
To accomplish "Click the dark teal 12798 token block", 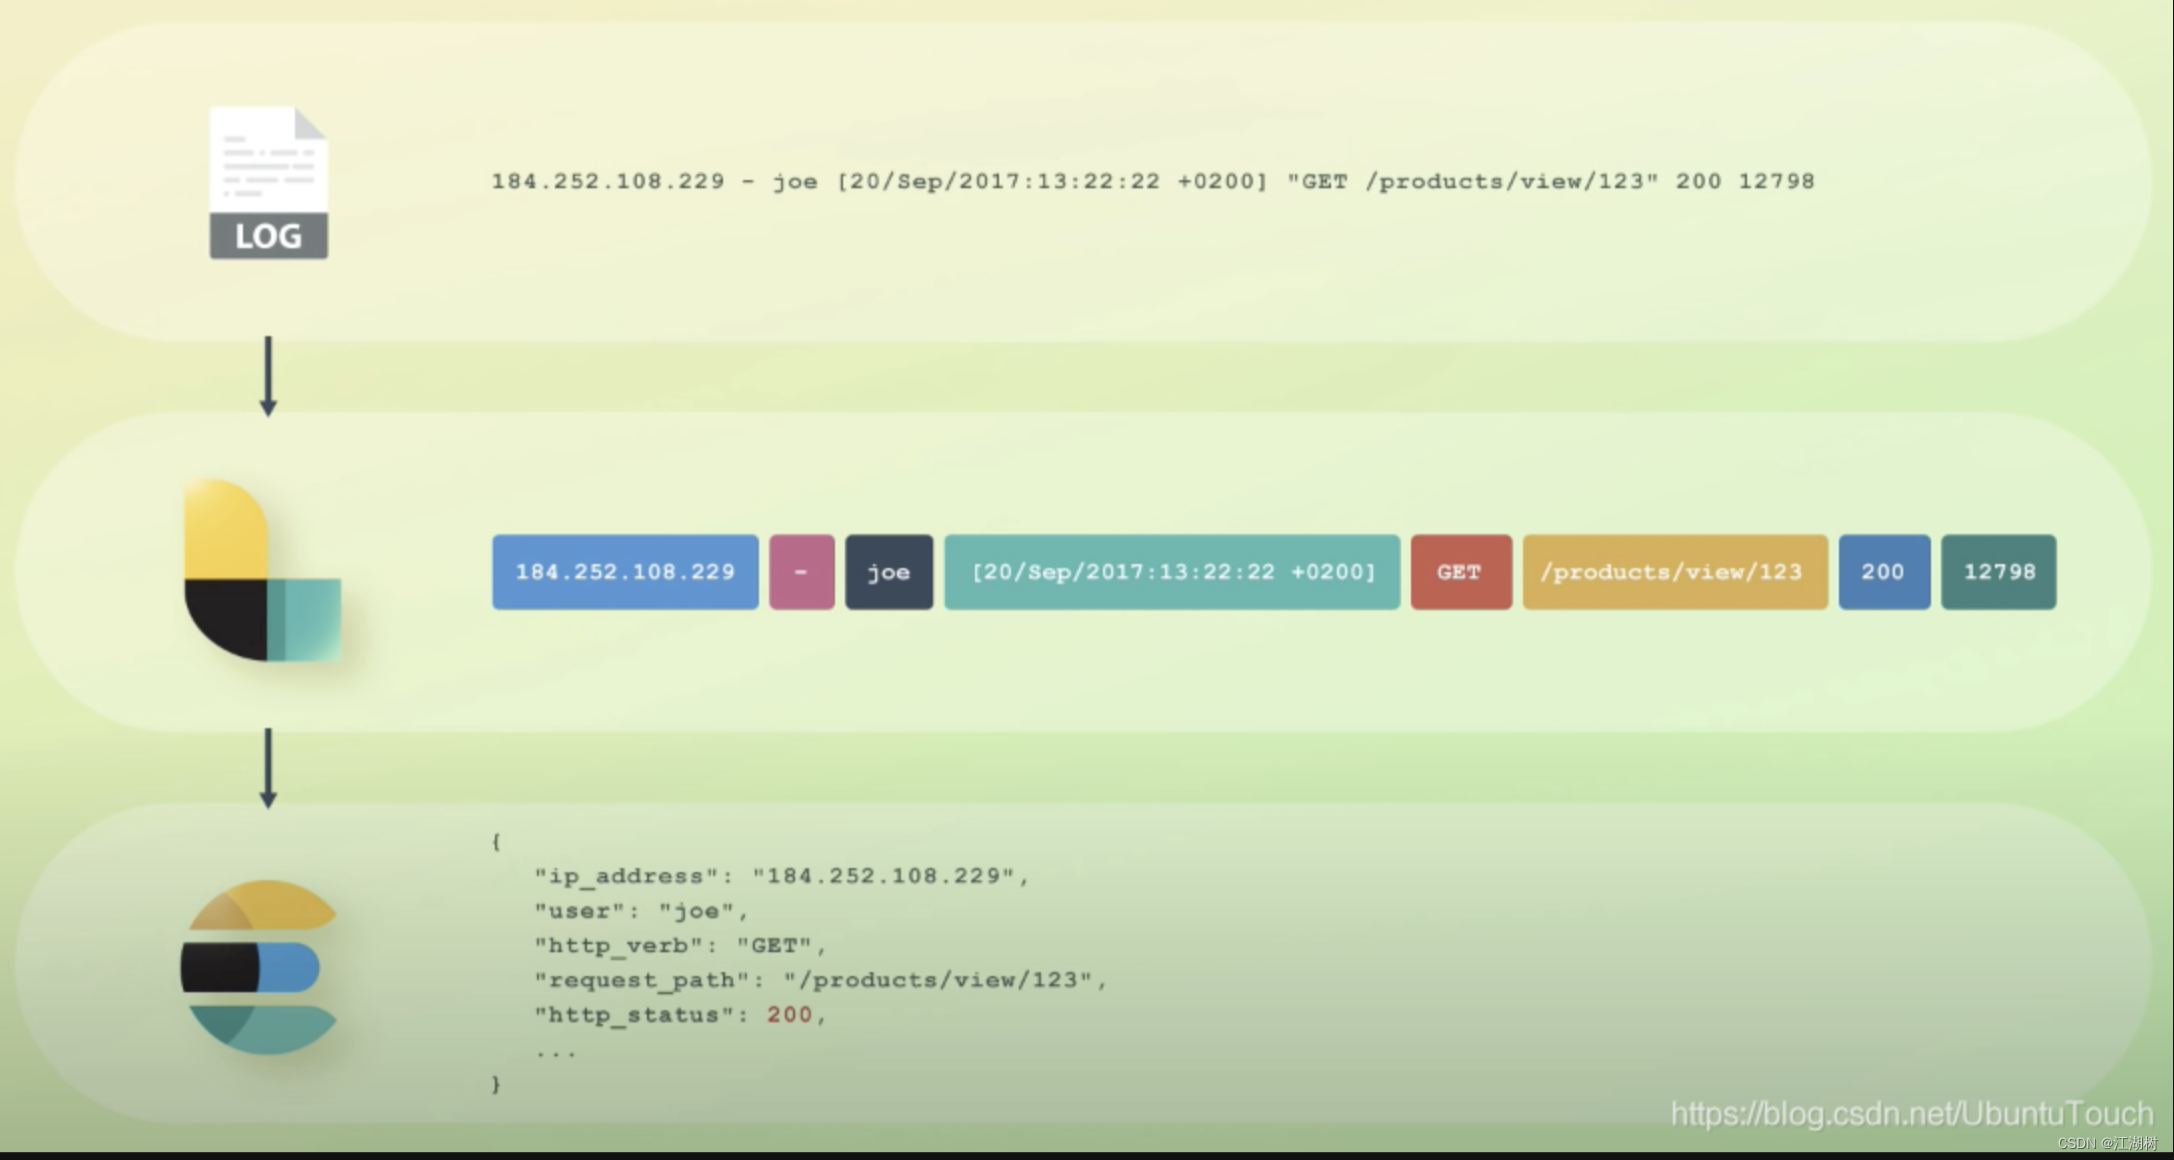I will click(1999, 572).
